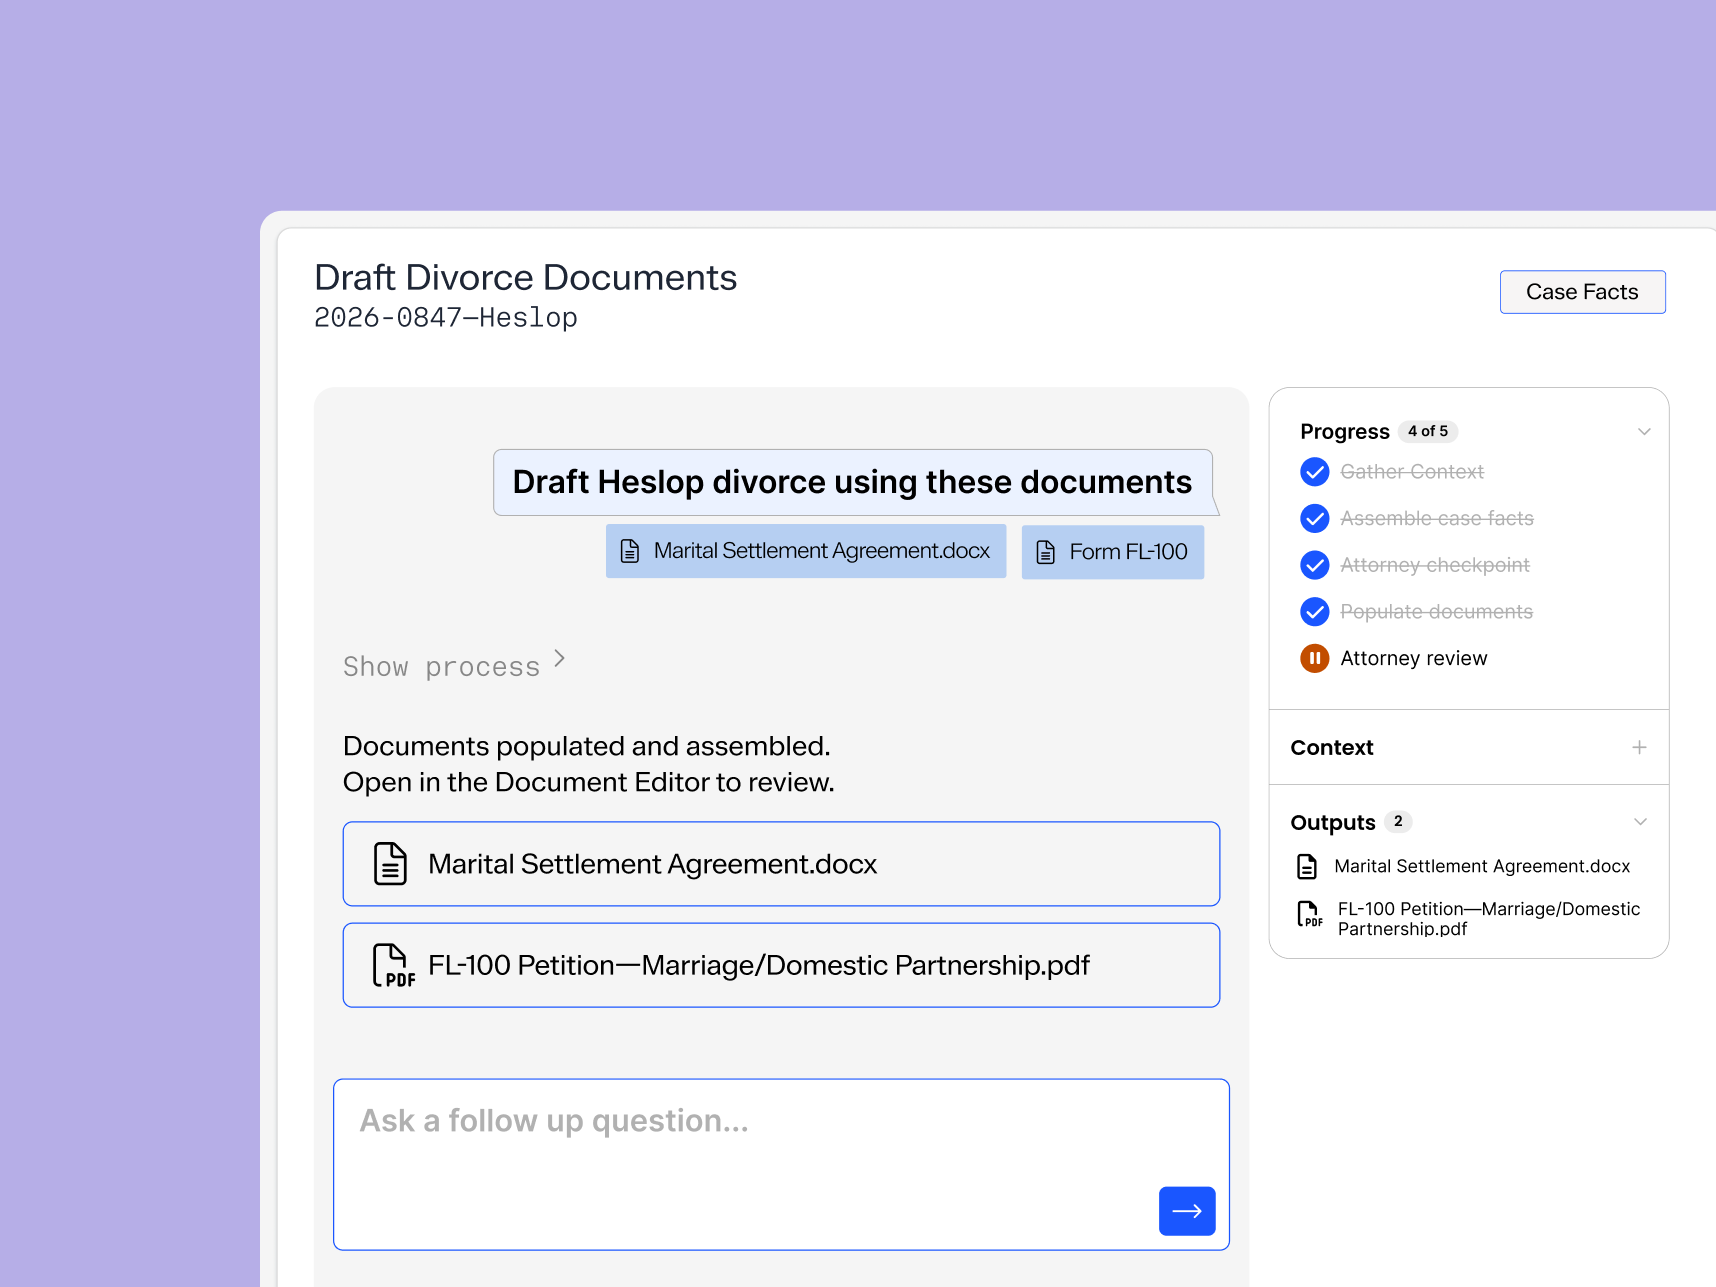This screenshot has width=1716, height=1287.
Task: Click the Progress section heading
Action: pyautogui.click(x=1345, y=431)
